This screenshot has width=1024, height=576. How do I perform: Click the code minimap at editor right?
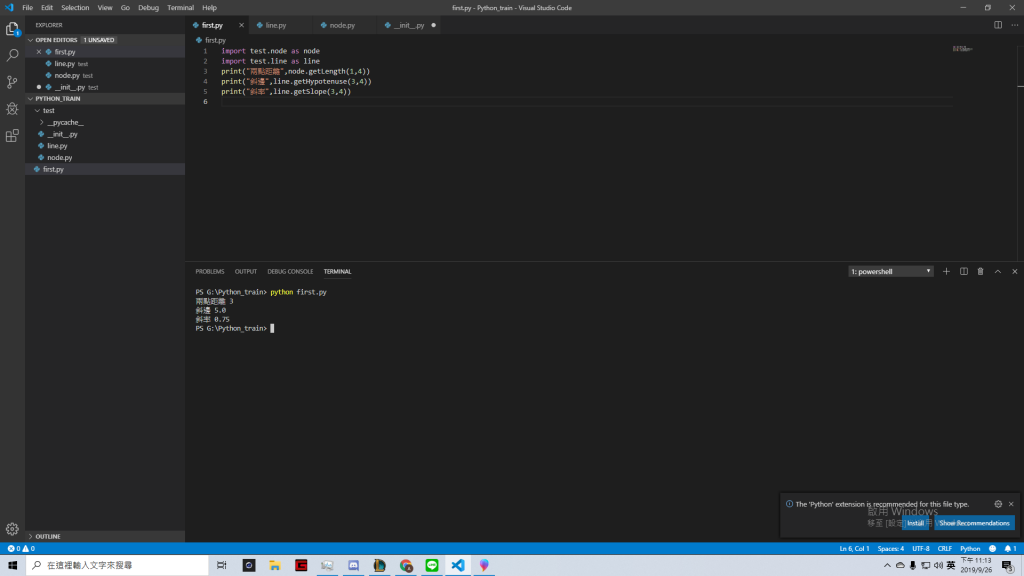tap(962, 49)
